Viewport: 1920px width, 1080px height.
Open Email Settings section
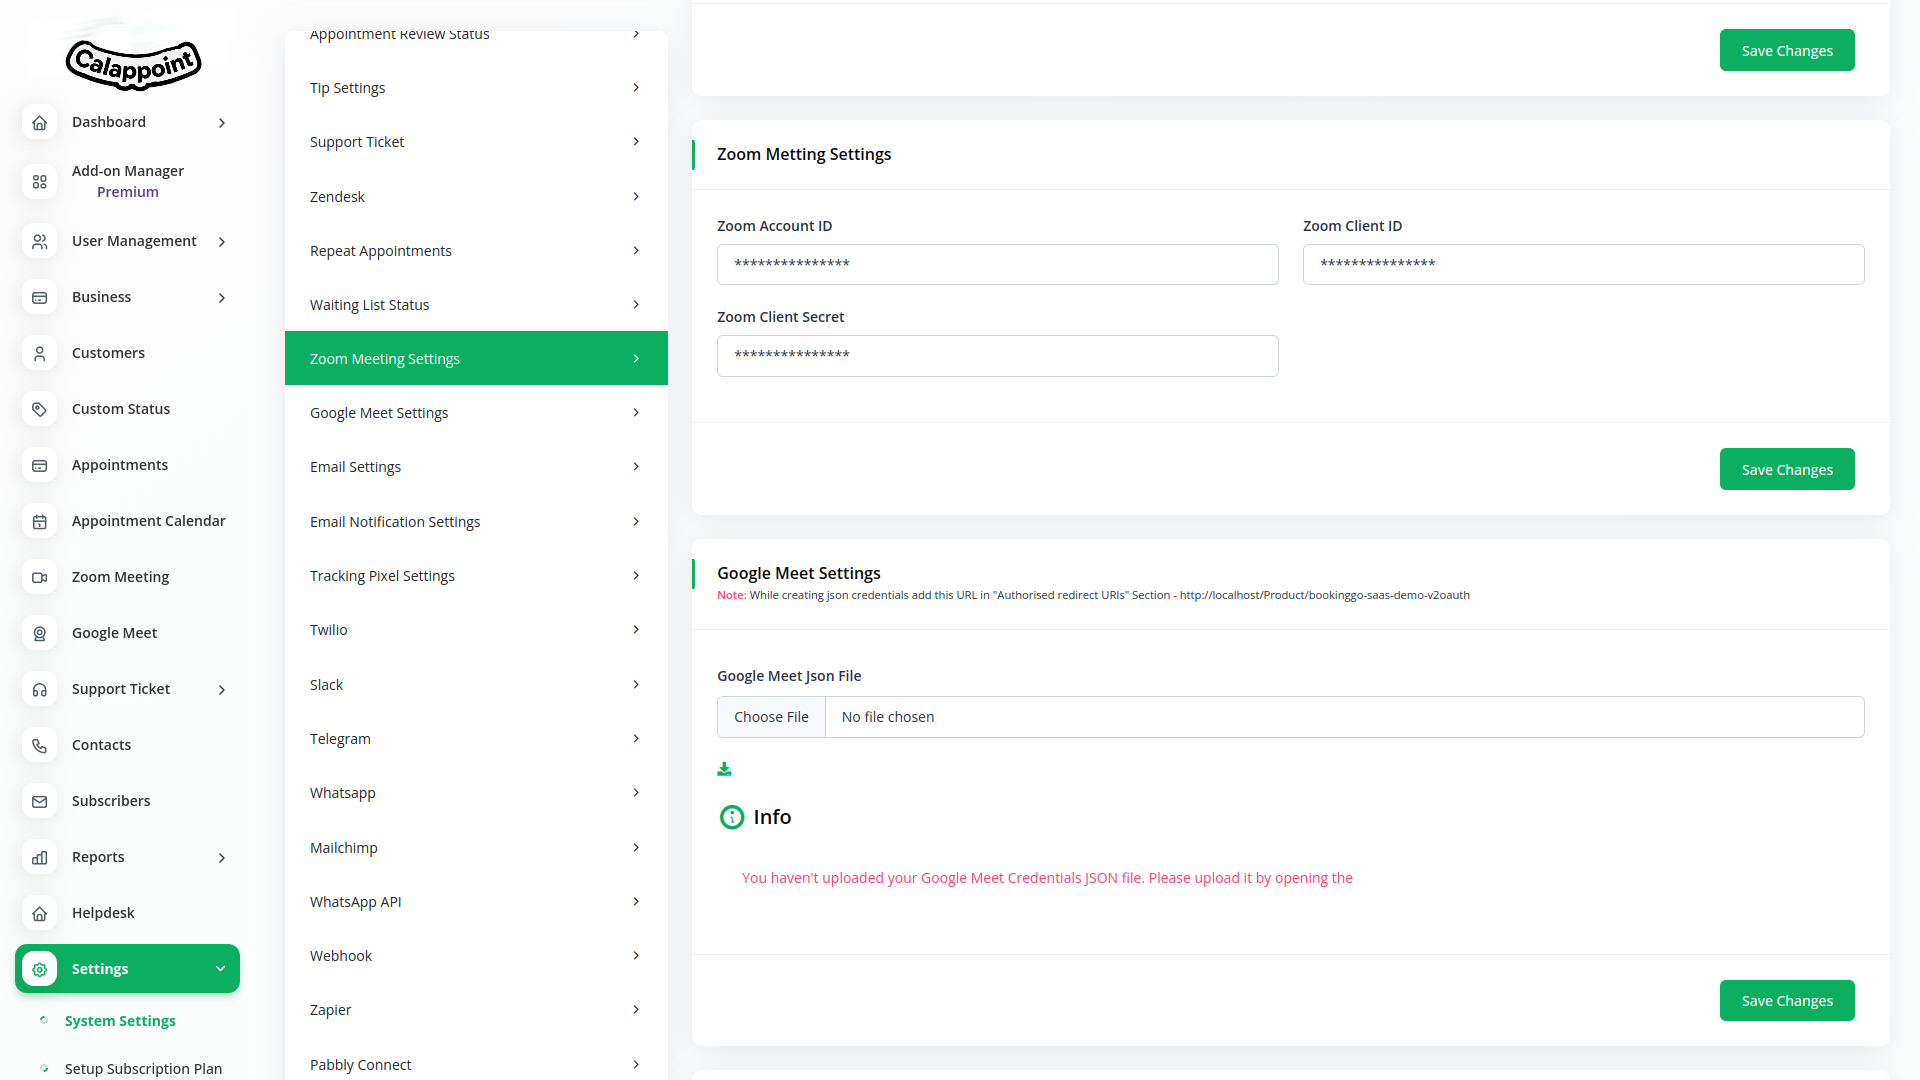pos(476,467)
